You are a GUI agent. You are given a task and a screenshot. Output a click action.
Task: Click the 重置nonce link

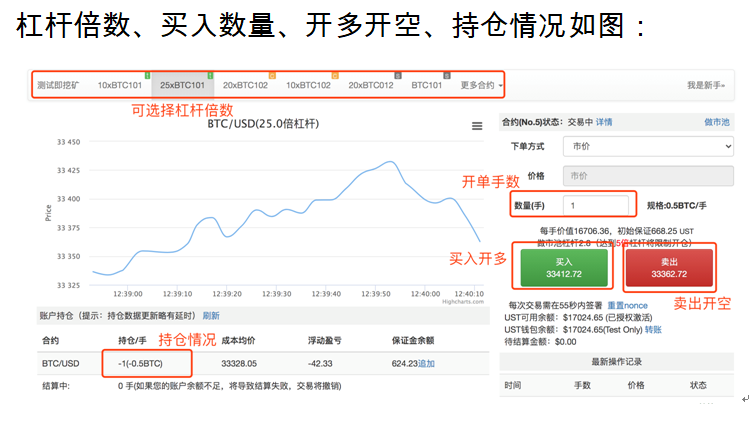click(629, 304)
